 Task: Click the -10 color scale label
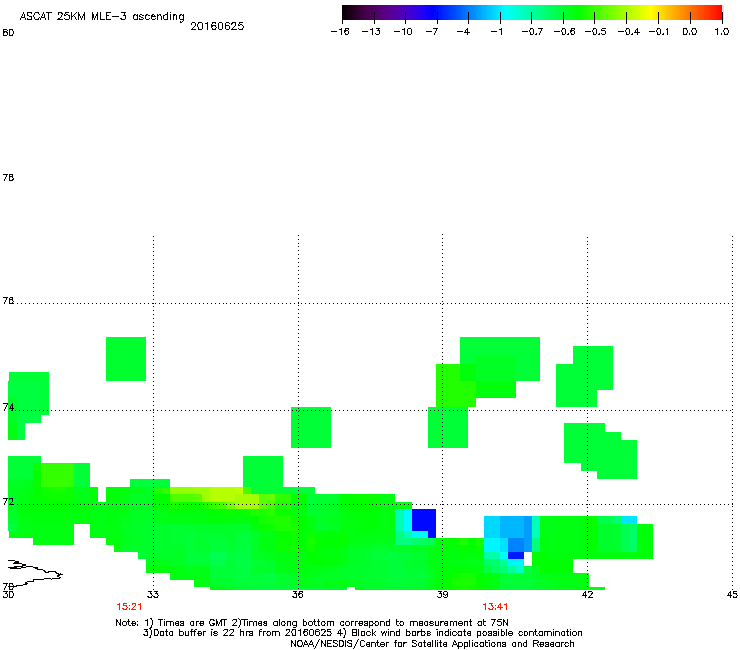403,32
